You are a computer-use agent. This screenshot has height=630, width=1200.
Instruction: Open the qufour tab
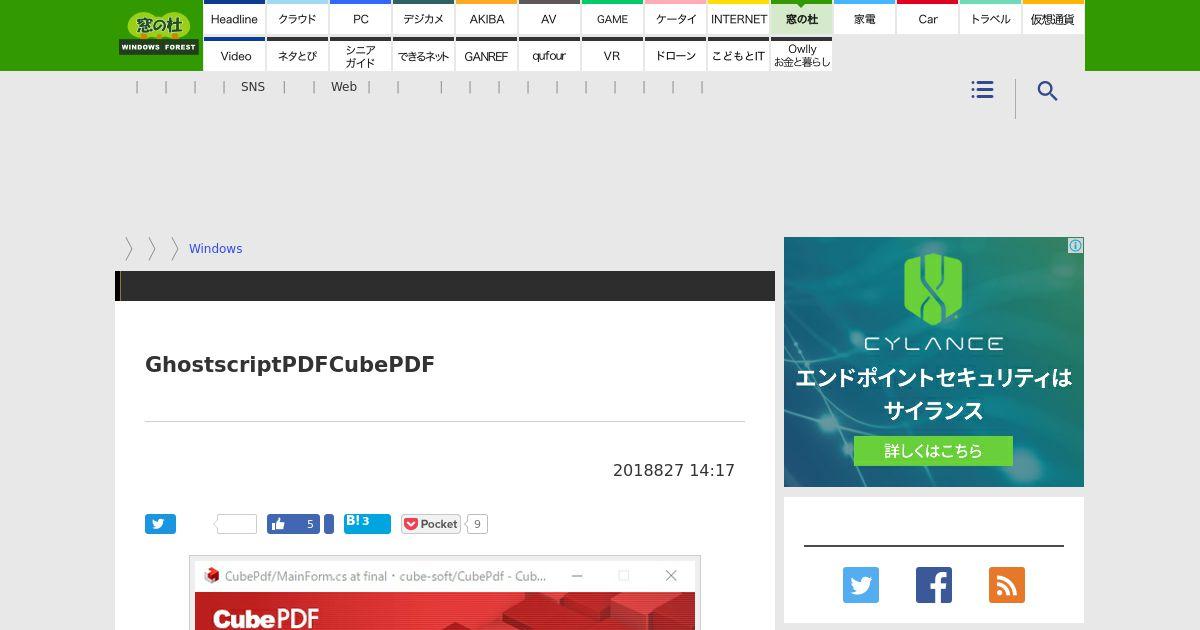coord(549,54)
